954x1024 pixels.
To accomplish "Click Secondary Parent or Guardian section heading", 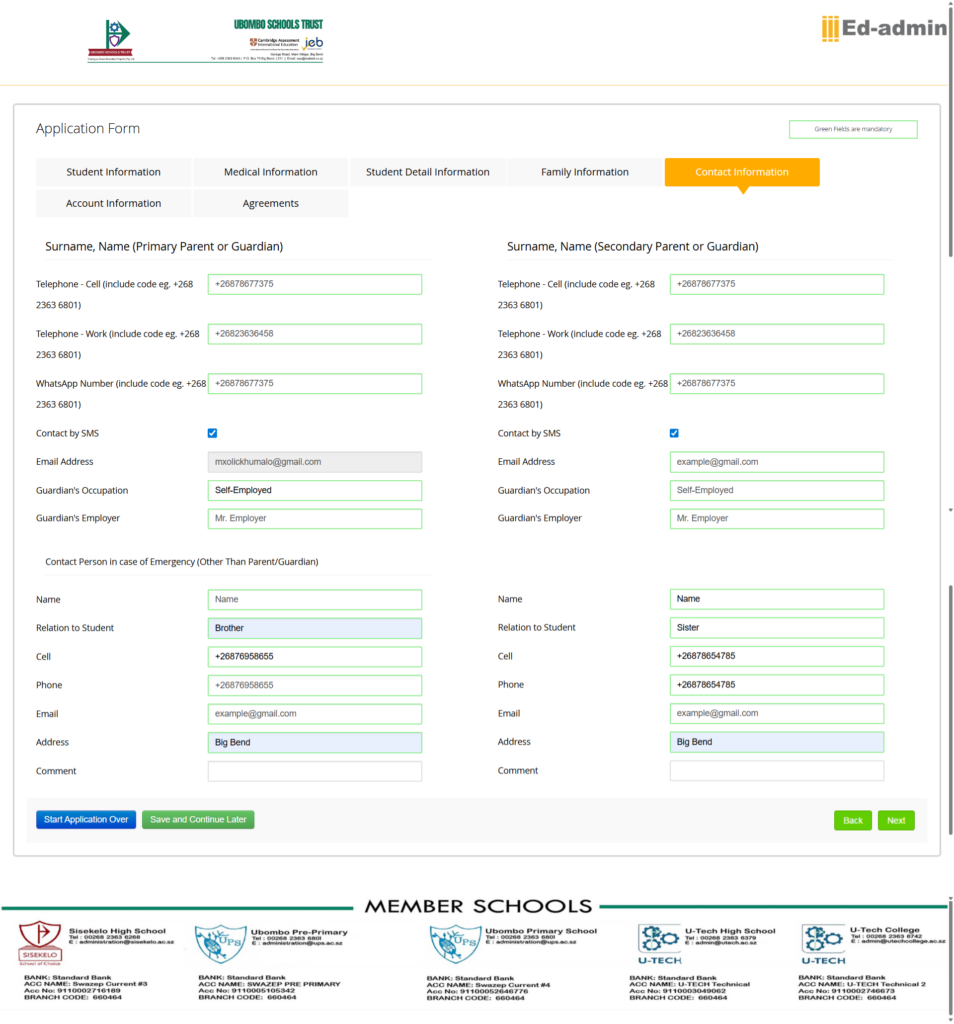I will tap(632, 247).
